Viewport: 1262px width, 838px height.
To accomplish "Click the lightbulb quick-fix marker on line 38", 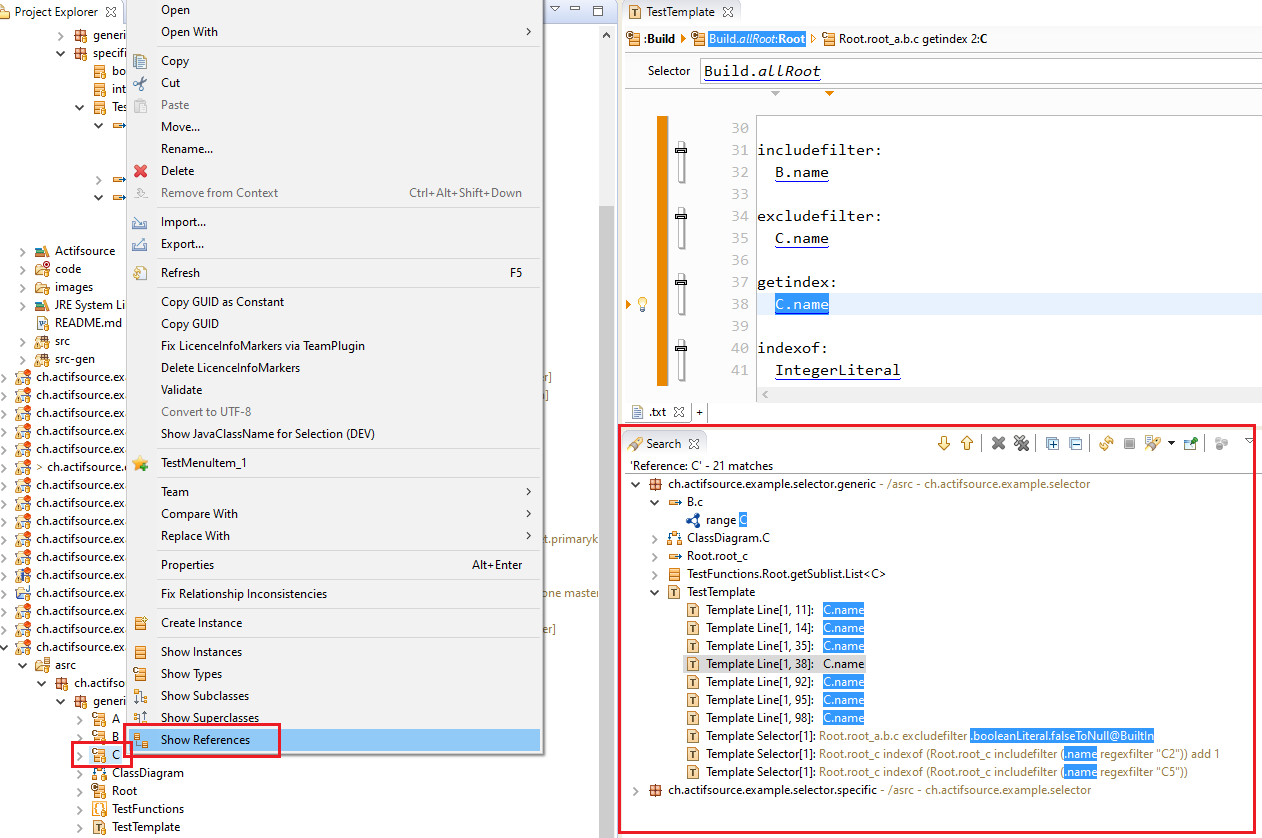I will (643, 304).
